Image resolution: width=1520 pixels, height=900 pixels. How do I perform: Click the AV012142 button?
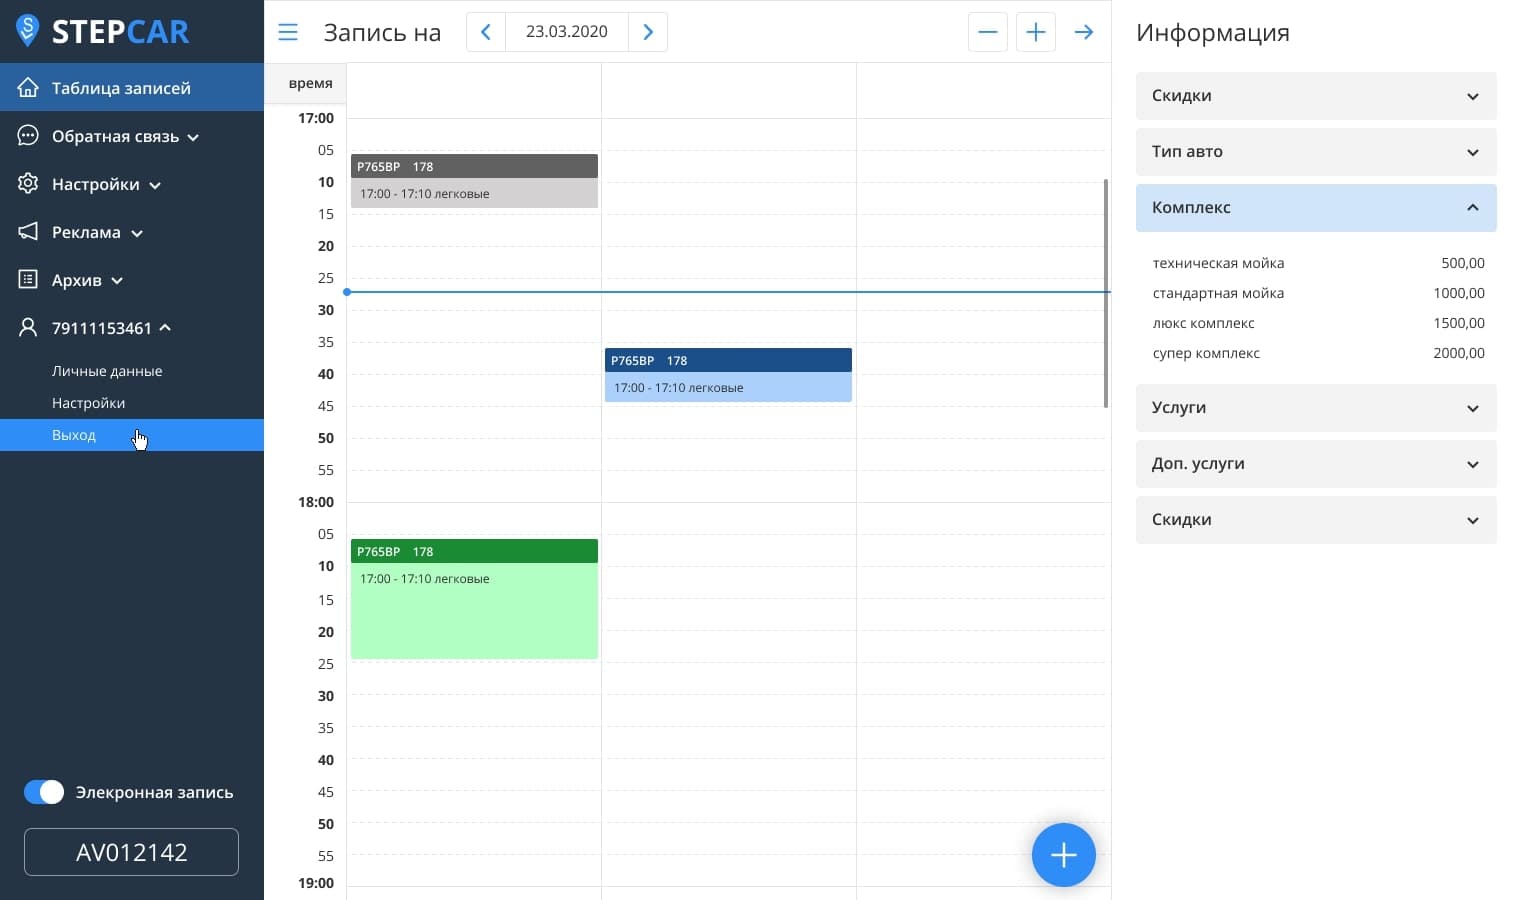point(131,852)
